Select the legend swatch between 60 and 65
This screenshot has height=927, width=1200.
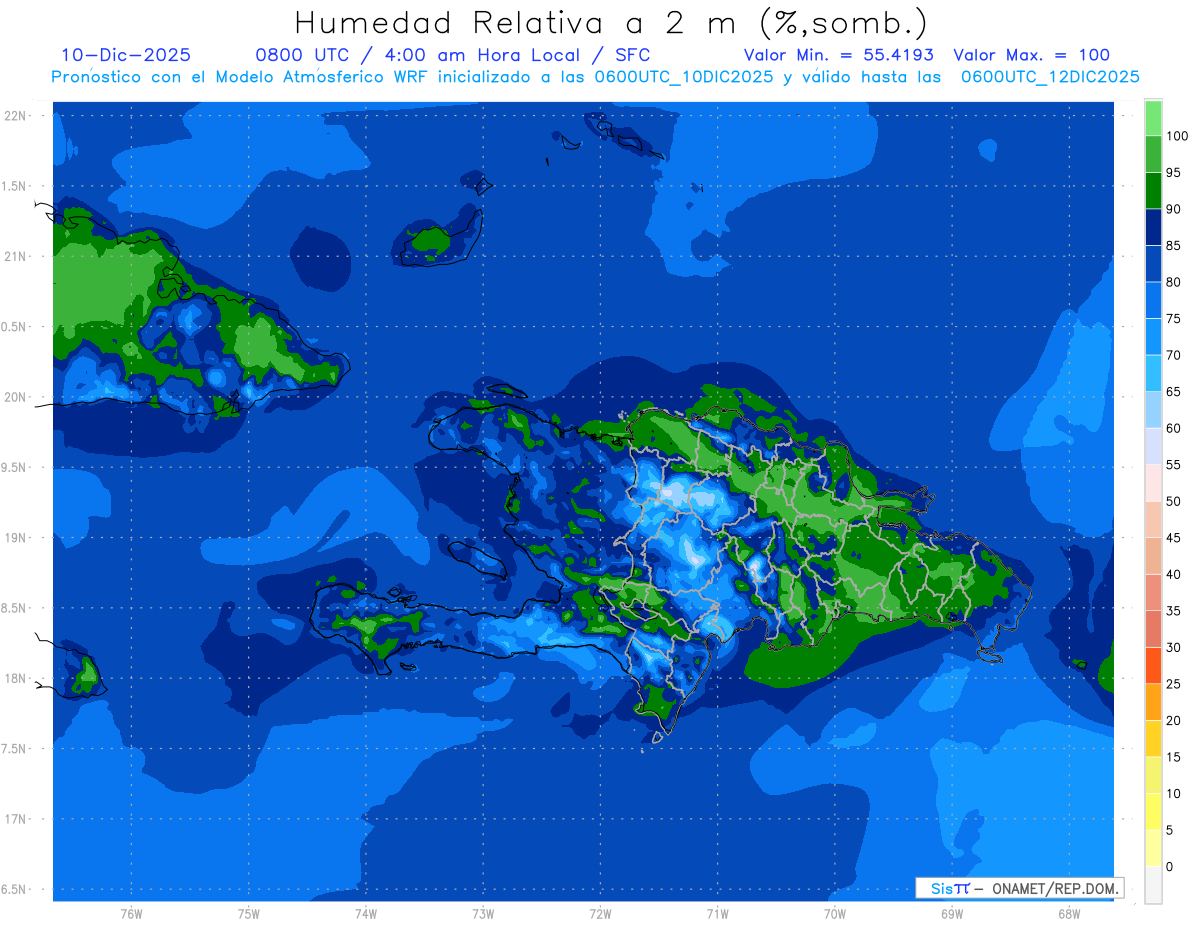[x=1153, y=410]
